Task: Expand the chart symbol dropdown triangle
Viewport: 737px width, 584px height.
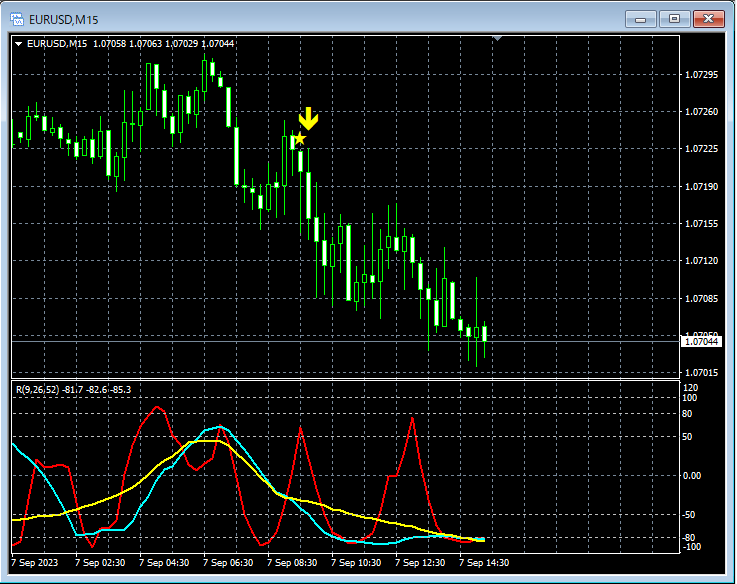Action: [18, 44]
